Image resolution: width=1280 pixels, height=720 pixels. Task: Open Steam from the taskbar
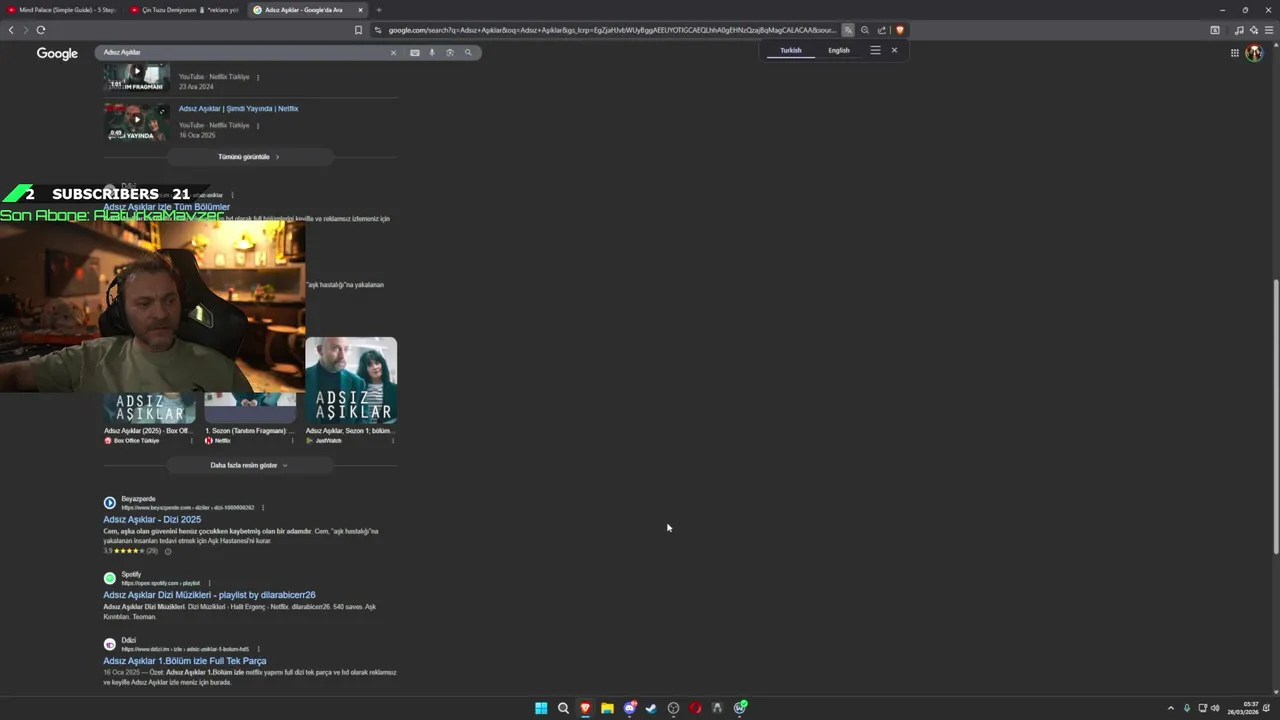651,708
